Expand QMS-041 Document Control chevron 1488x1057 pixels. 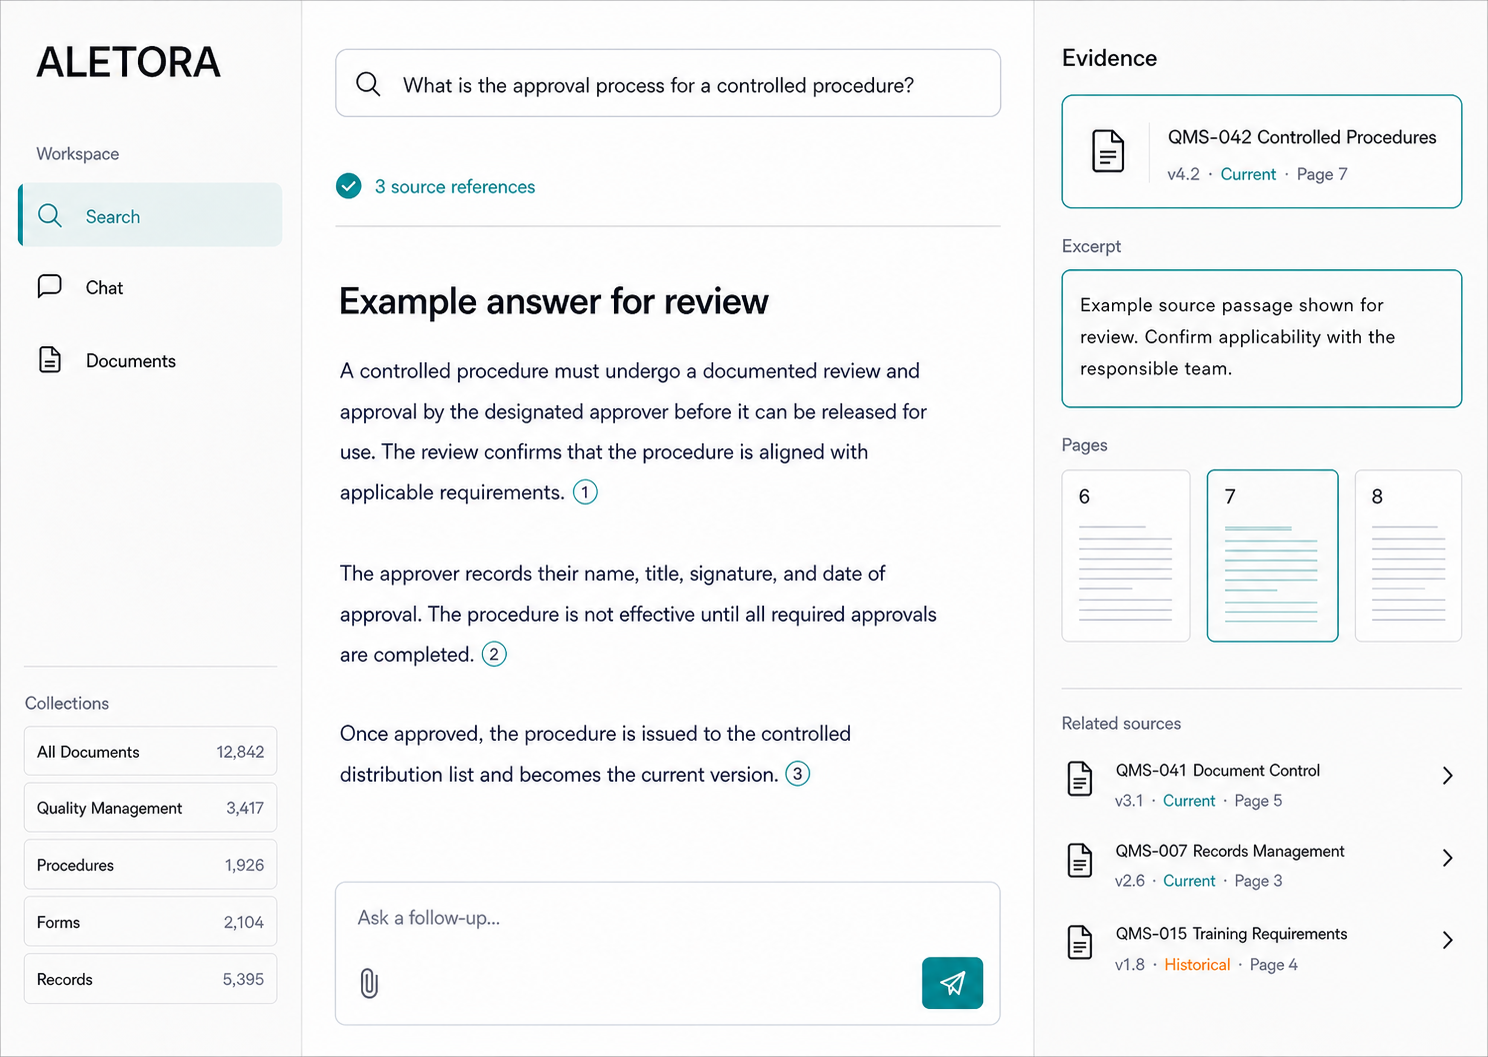(1447, 776)
